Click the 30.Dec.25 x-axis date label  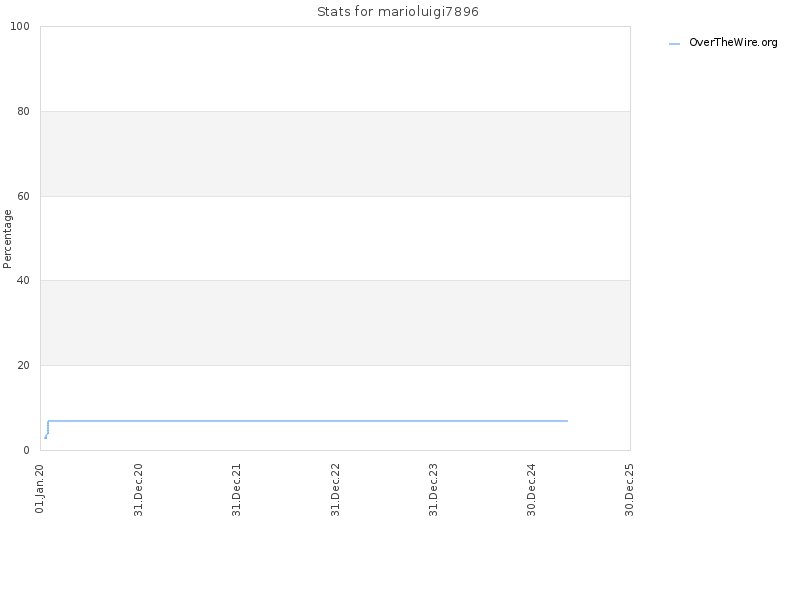point(629,490)
